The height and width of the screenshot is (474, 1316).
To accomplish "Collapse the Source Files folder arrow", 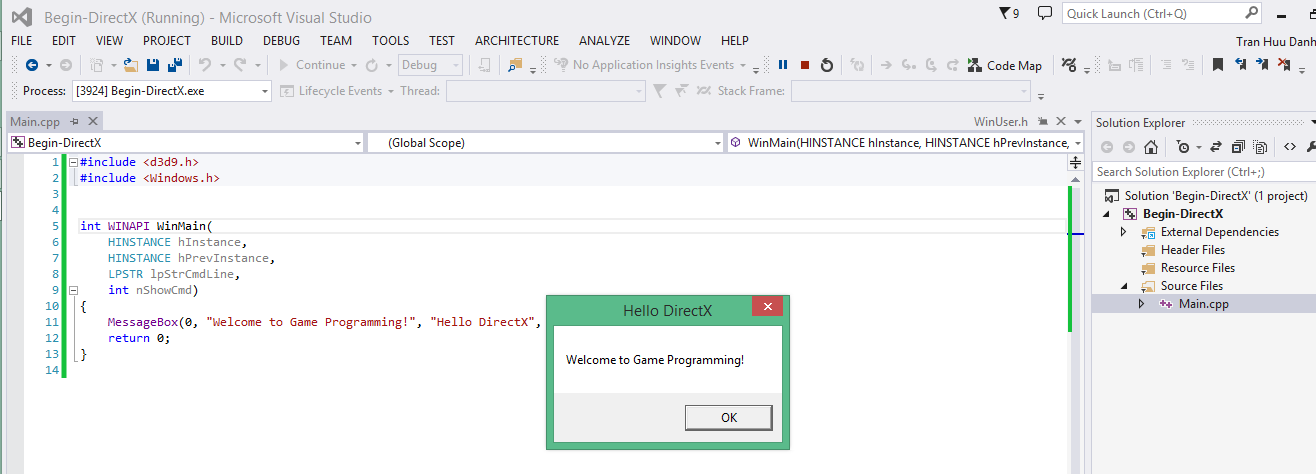I will click(x=1123, y=286).
